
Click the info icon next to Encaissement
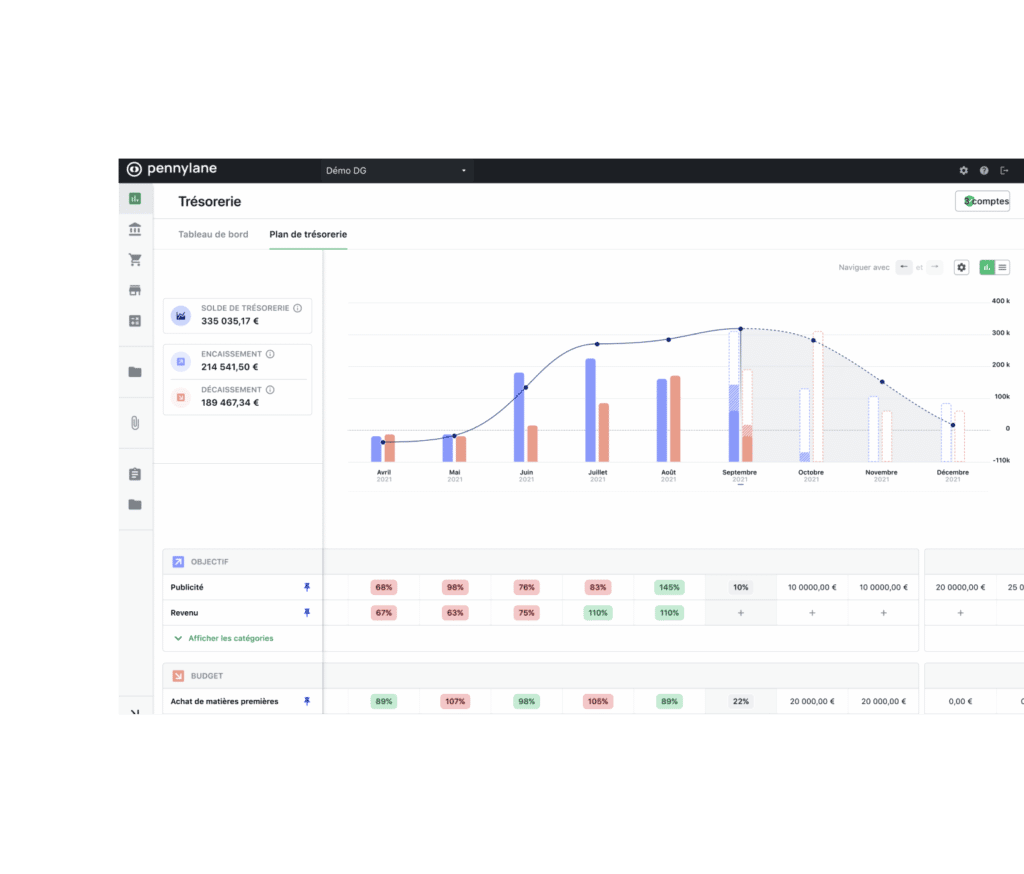(x=270, y=354)
